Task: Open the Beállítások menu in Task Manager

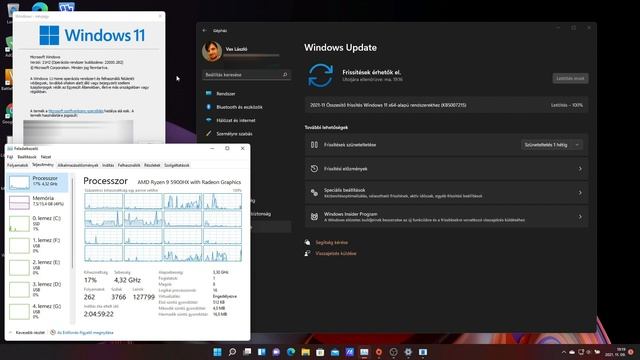Action: 27,157
